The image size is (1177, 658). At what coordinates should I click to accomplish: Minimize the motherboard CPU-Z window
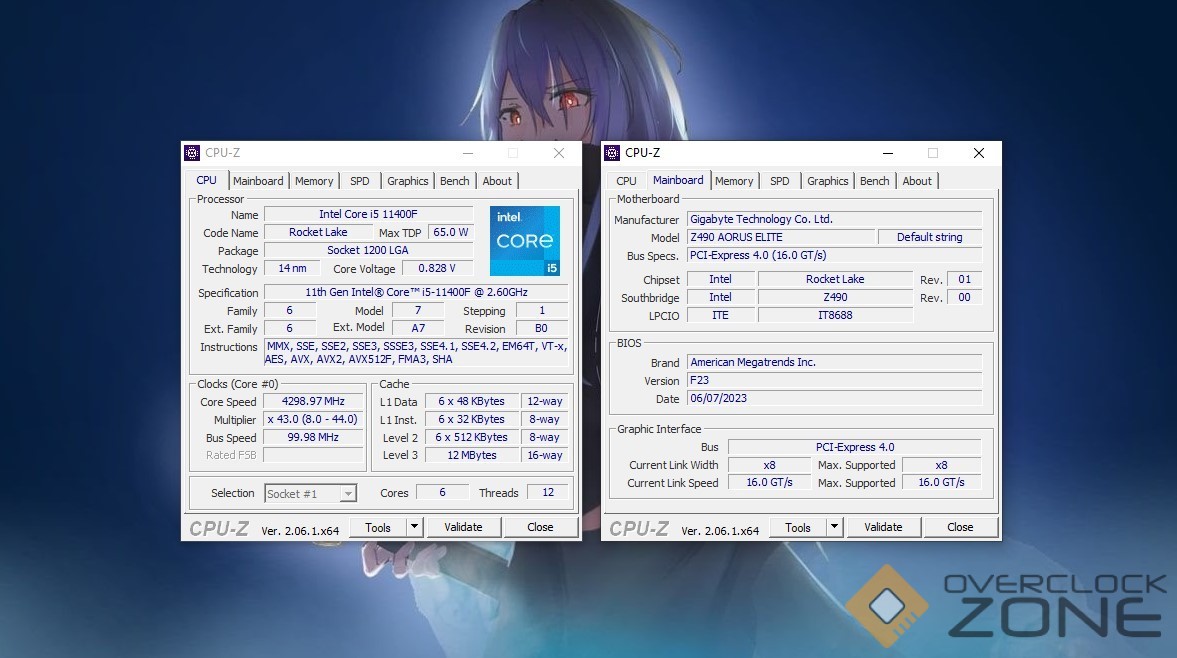coord(887,153)
